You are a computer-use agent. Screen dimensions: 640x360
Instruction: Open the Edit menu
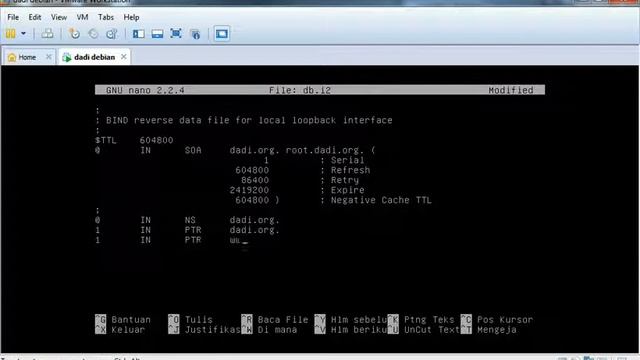tap(35, 17)
